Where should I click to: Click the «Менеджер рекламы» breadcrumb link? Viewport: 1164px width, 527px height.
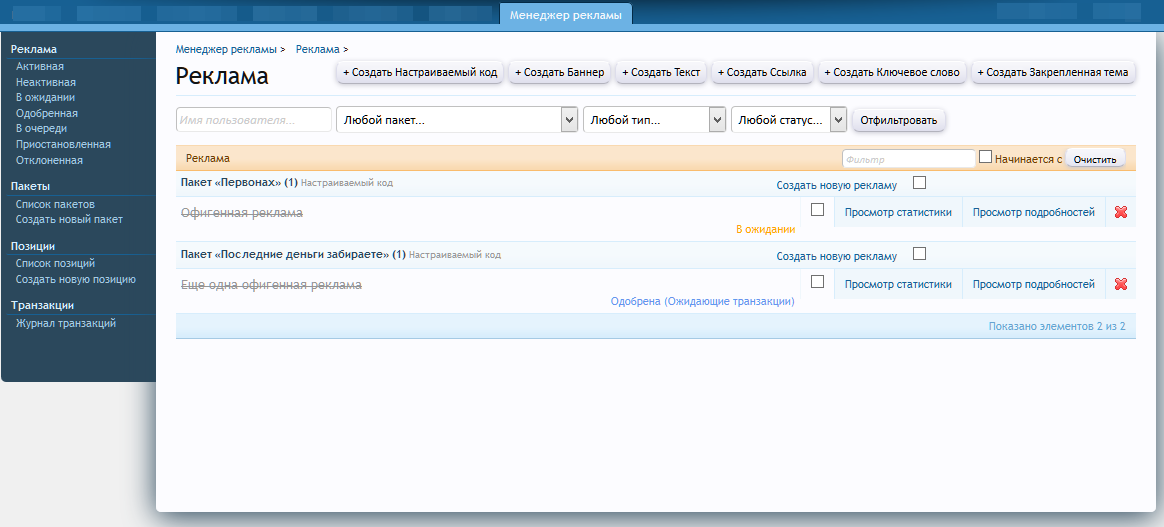click(226, 49)
